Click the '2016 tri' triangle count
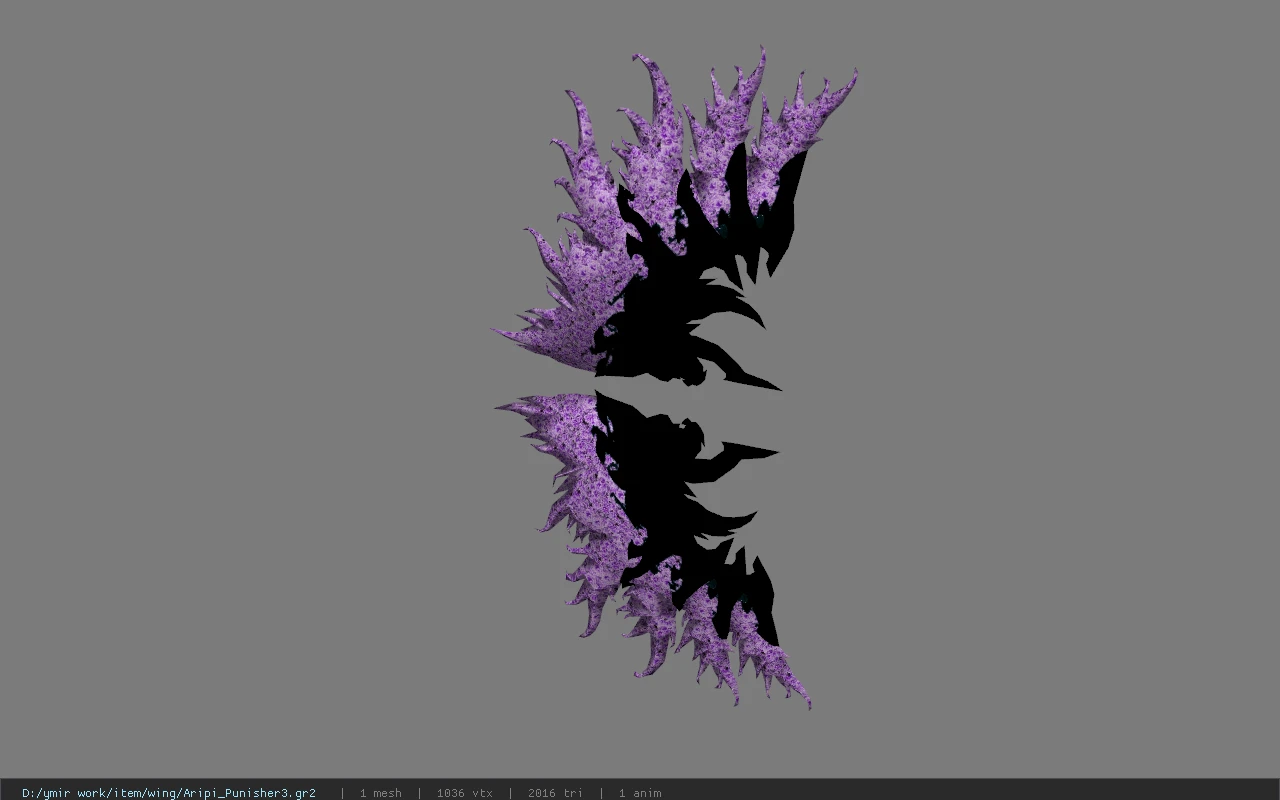The height and width of the screenshot is (800, 1280). tap(555, 793)
